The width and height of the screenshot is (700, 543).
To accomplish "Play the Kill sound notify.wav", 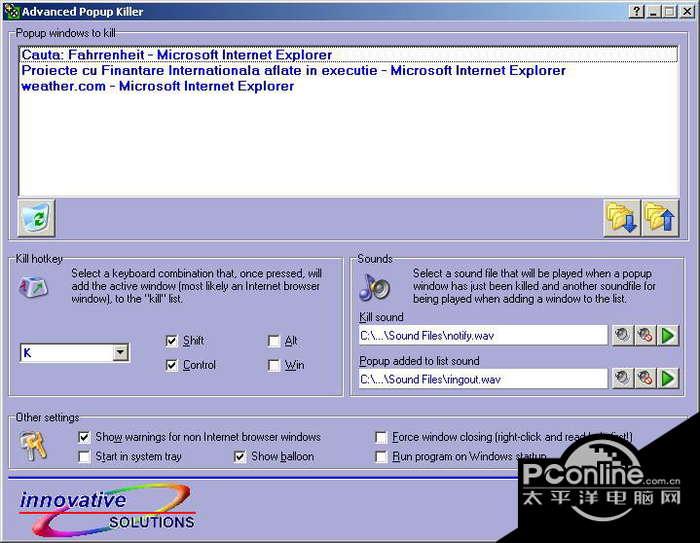I will click(x=668, y=335).
